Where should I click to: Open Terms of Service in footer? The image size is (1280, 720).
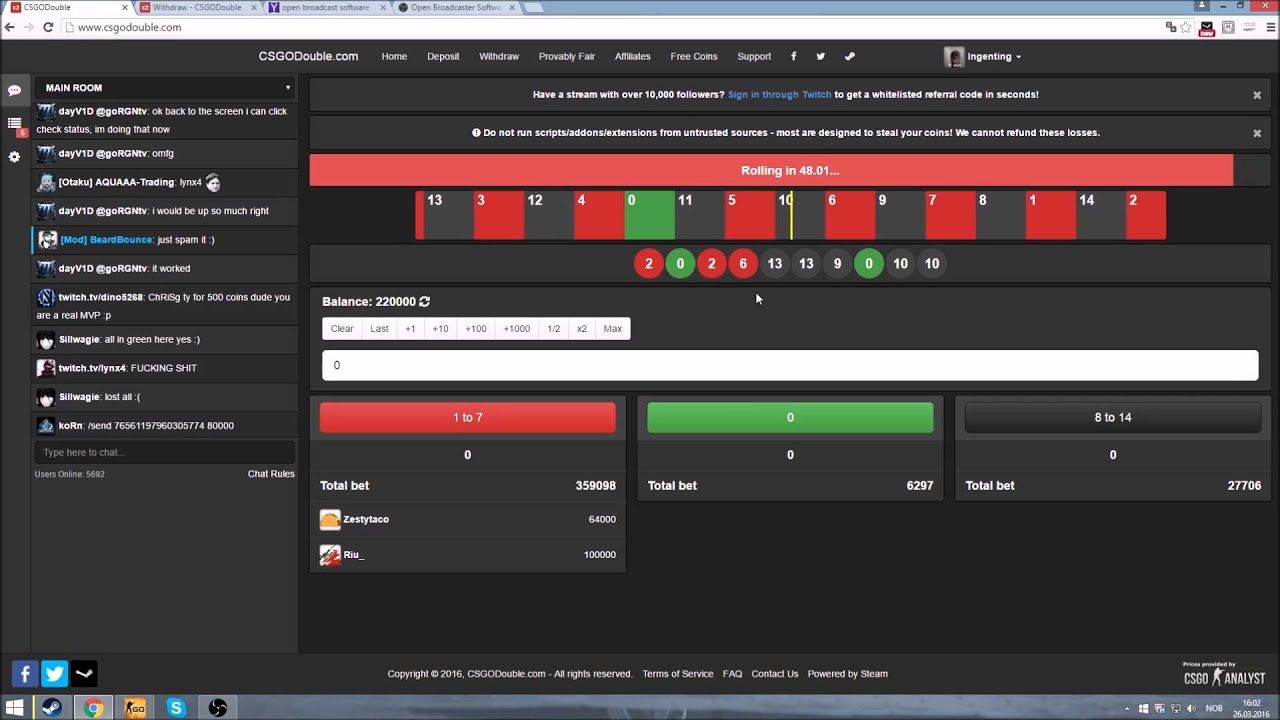[x=678, y=674]
